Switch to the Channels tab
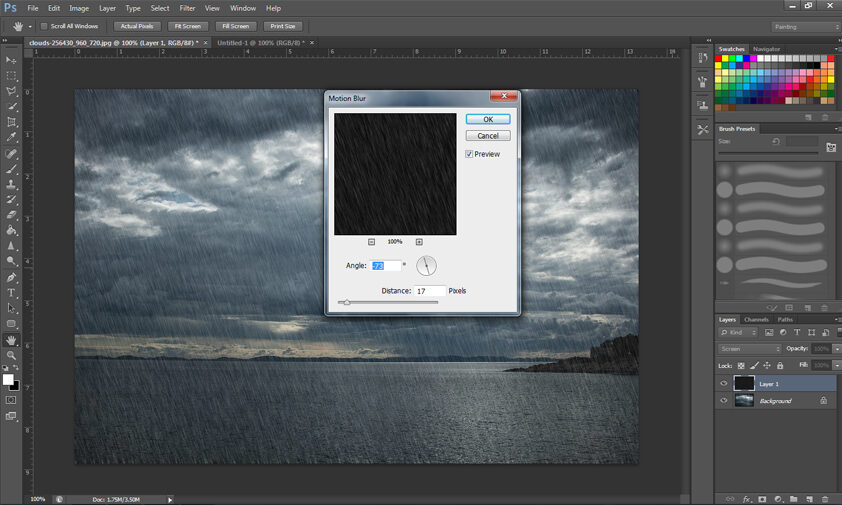This screenshot has width=842, height=505. (755, 319)
